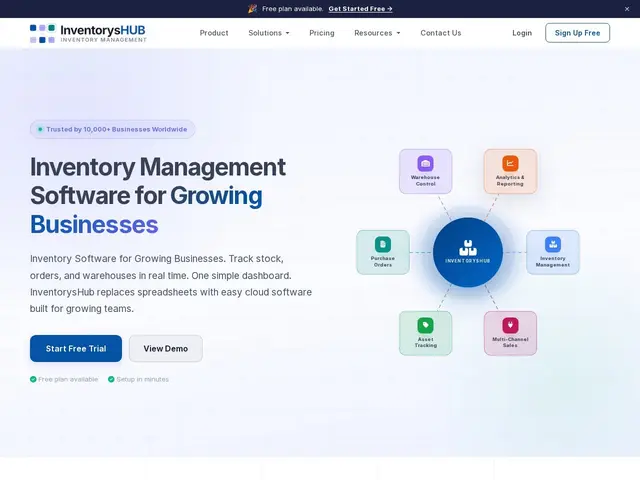Click the Asset Tracking icon card
Image resolution: width=640 pixels, height=480 pixels.
tap(425, 333)
